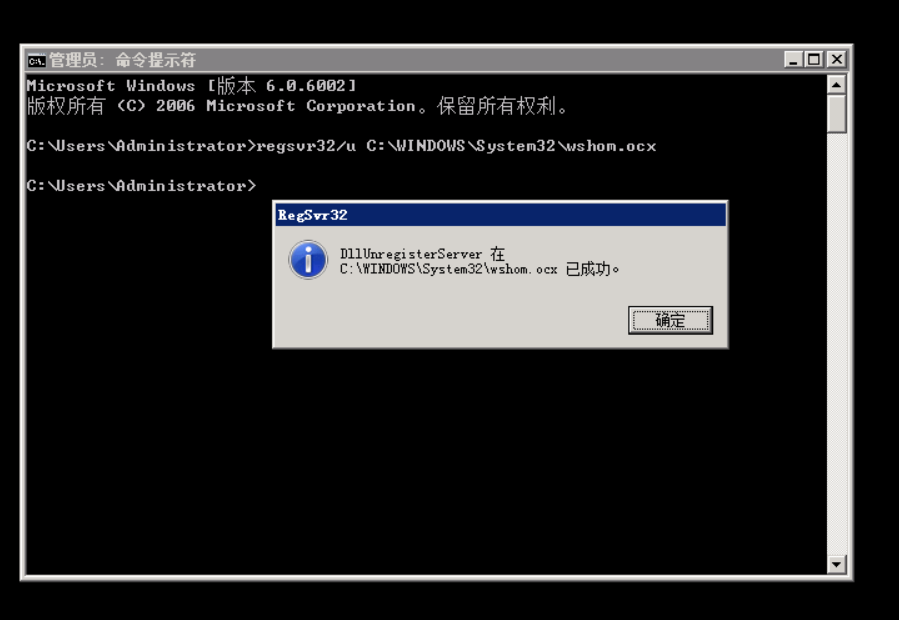The height and width of the screenshot is (620, 899).
Task: Minimize the command prompt window
Action: click(x=793, y=59)
